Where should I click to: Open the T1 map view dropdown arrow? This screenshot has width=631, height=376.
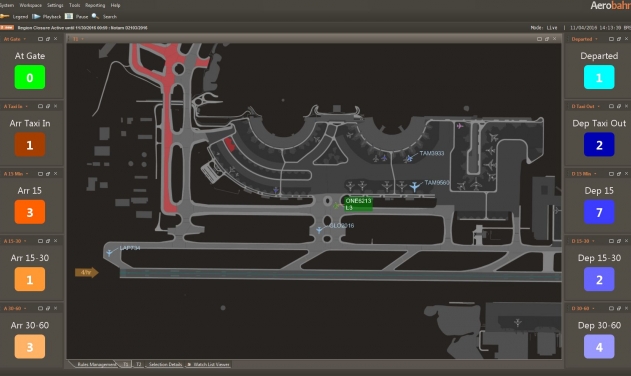[82, 39]
